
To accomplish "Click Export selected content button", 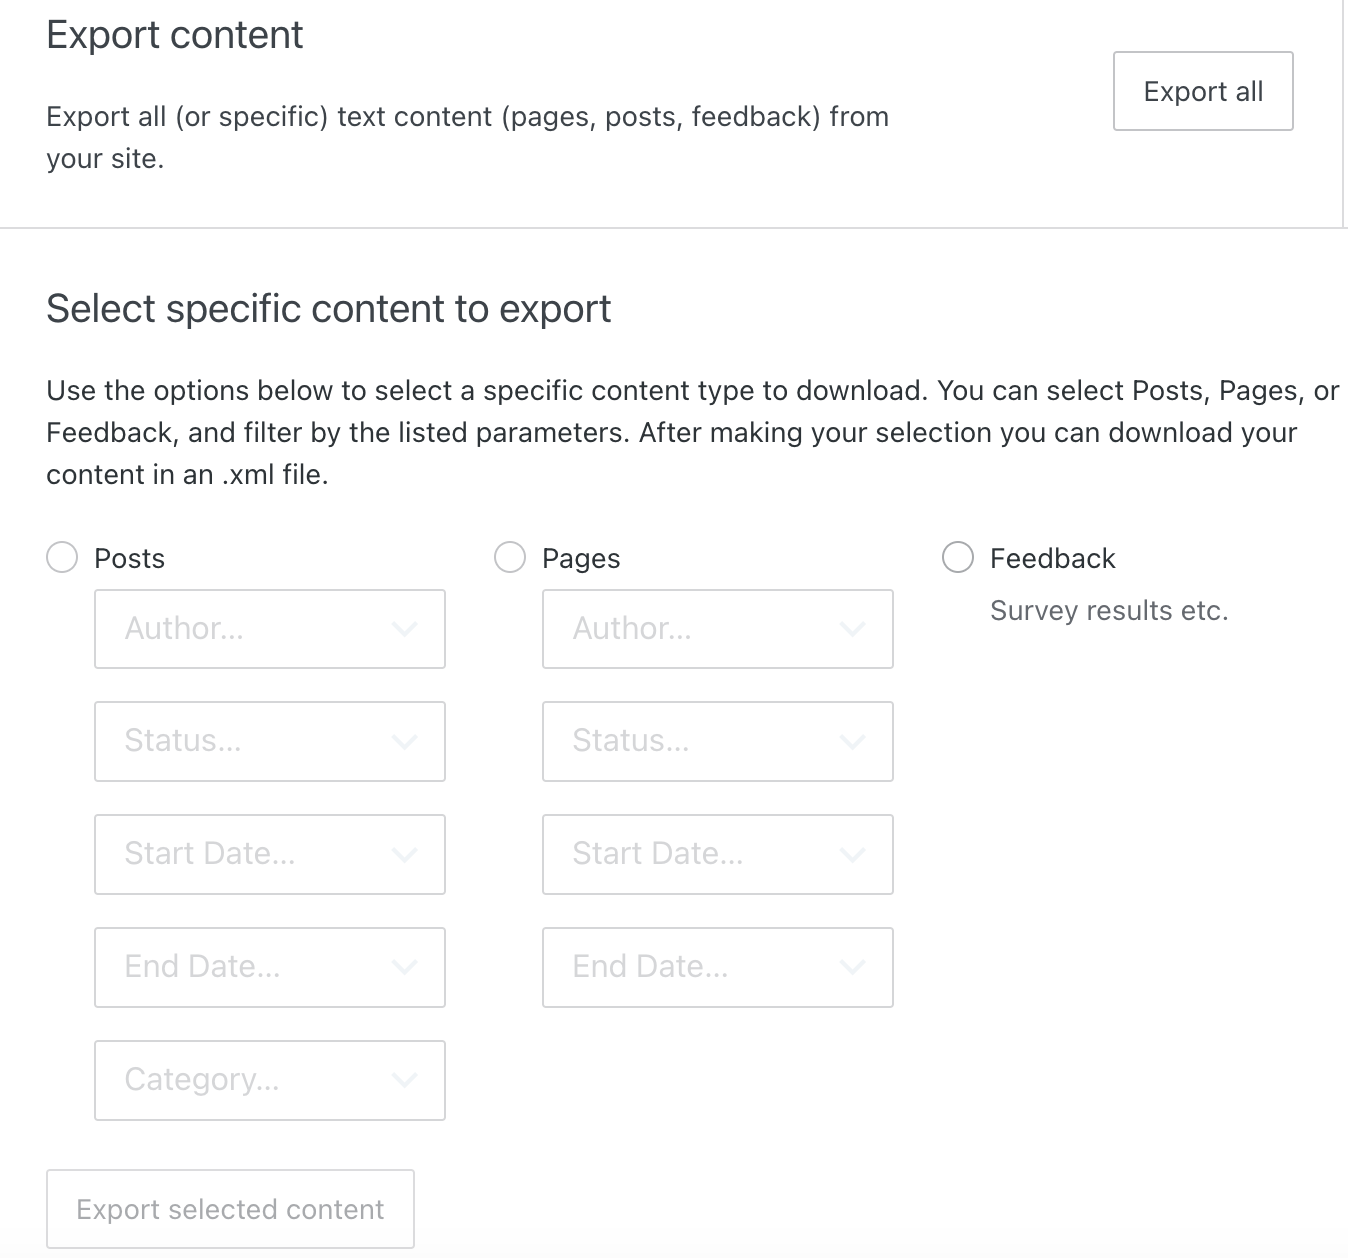I will 230,1209.
